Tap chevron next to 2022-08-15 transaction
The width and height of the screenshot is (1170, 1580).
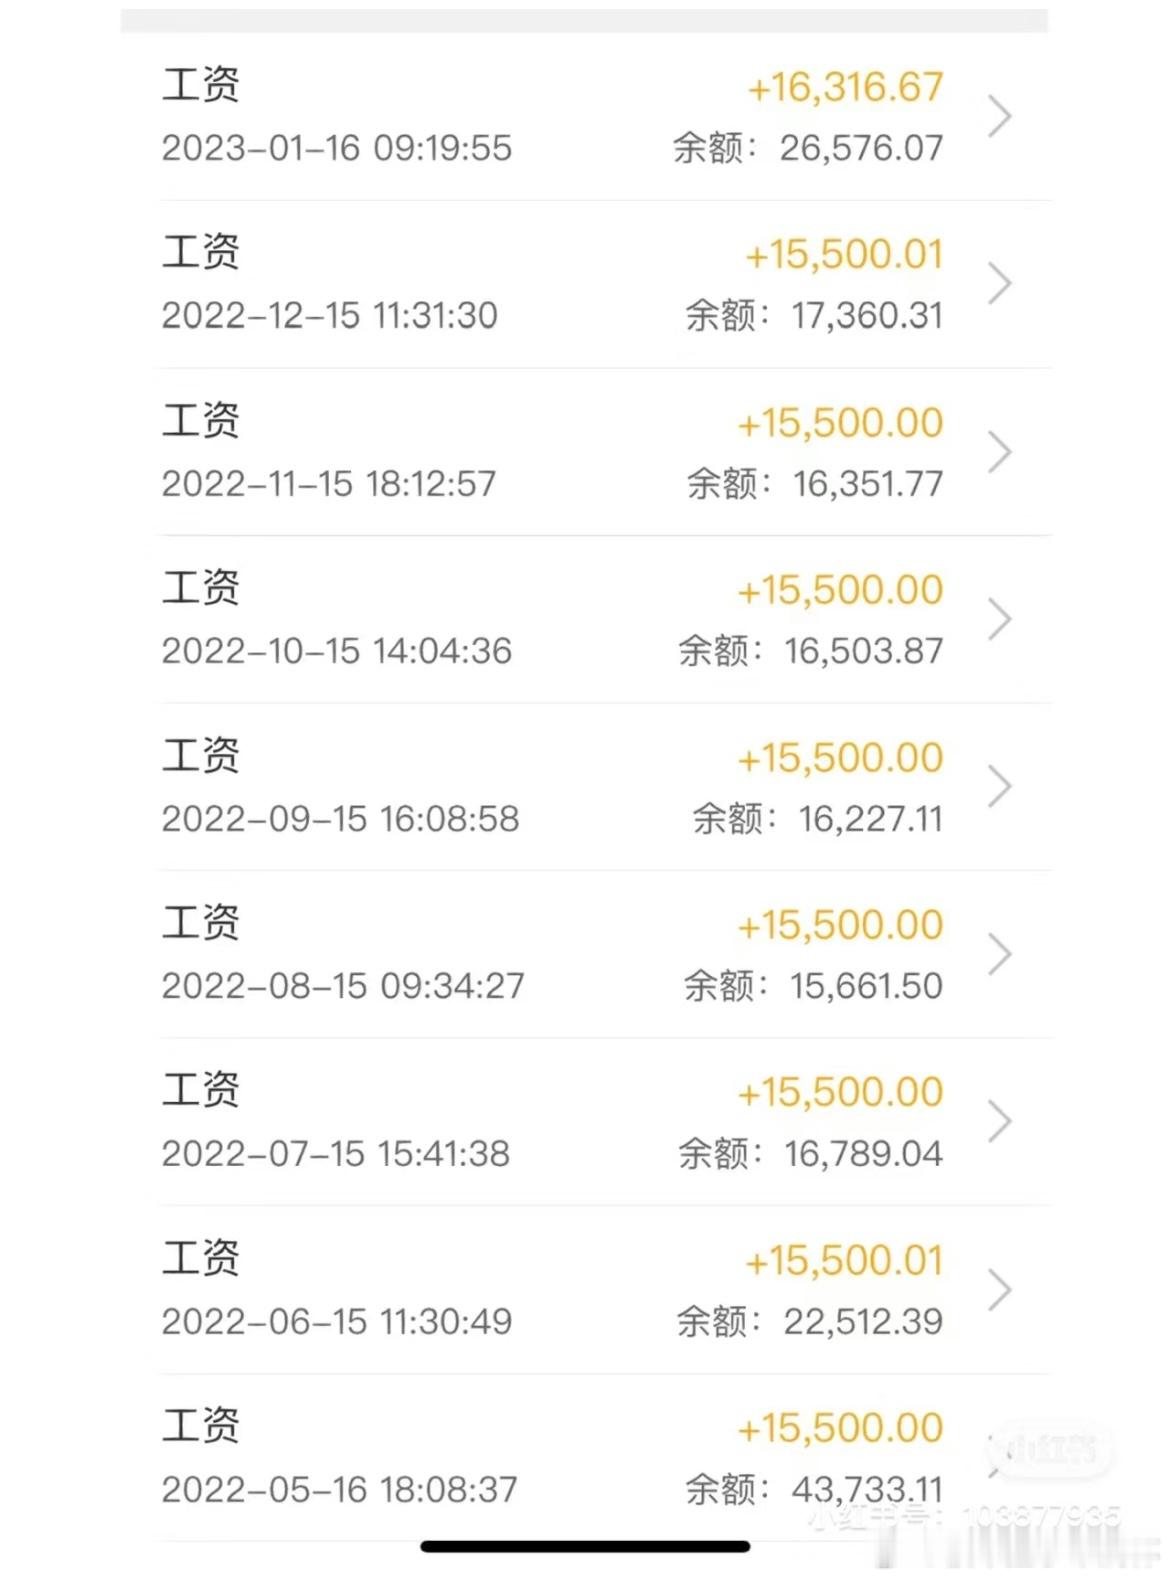(1000, 954)
